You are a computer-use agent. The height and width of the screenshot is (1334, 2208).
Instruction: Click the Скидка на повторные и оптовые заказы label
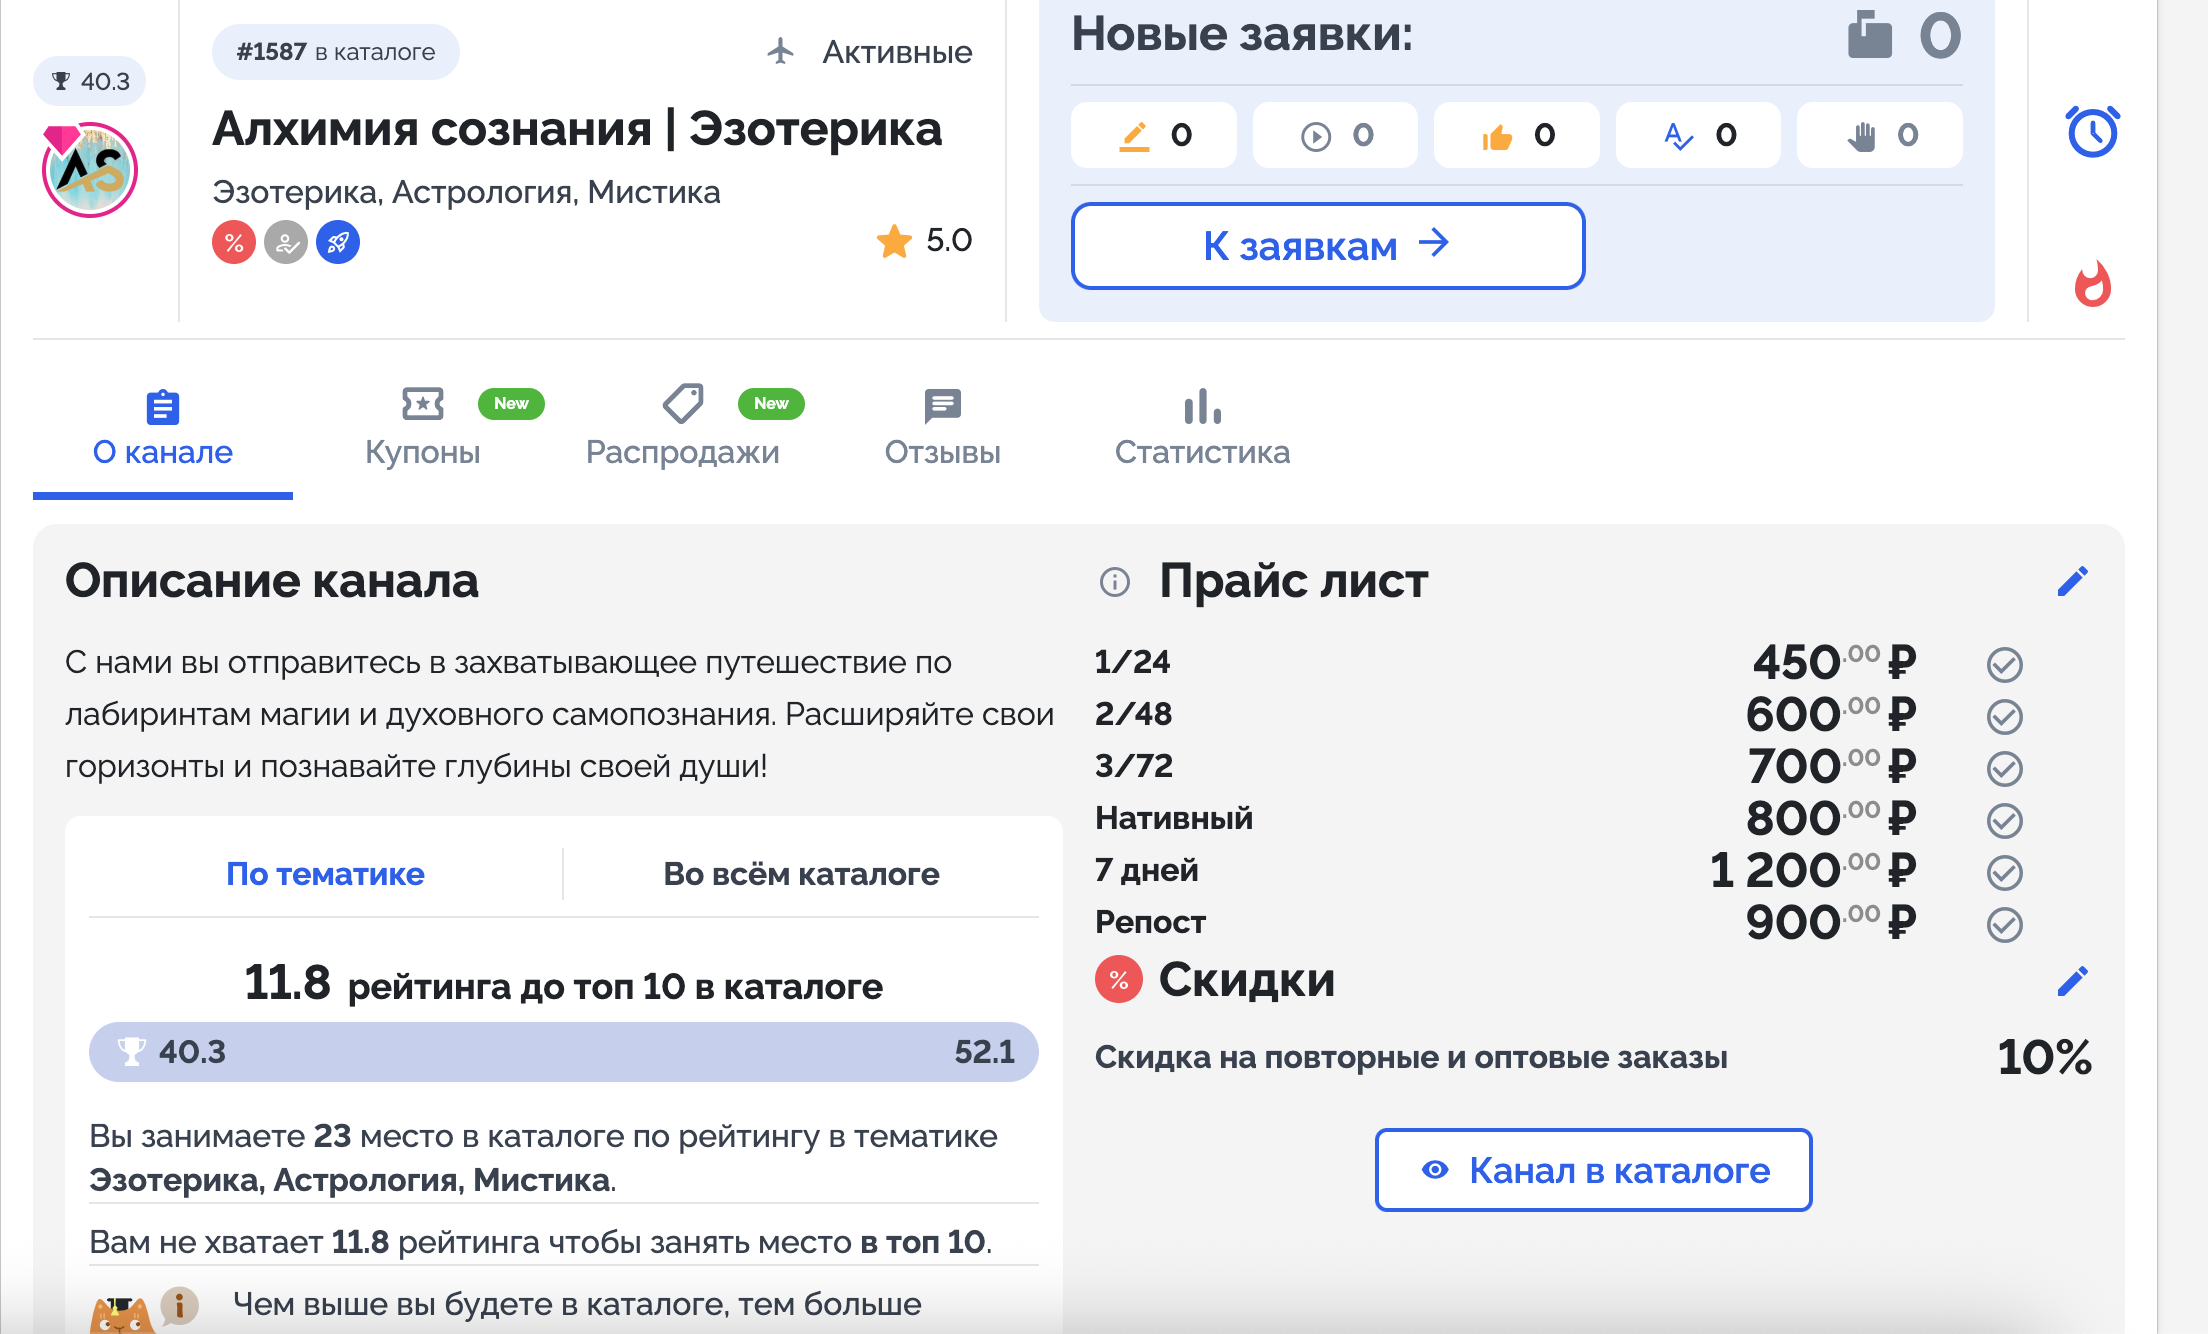1411,1057
